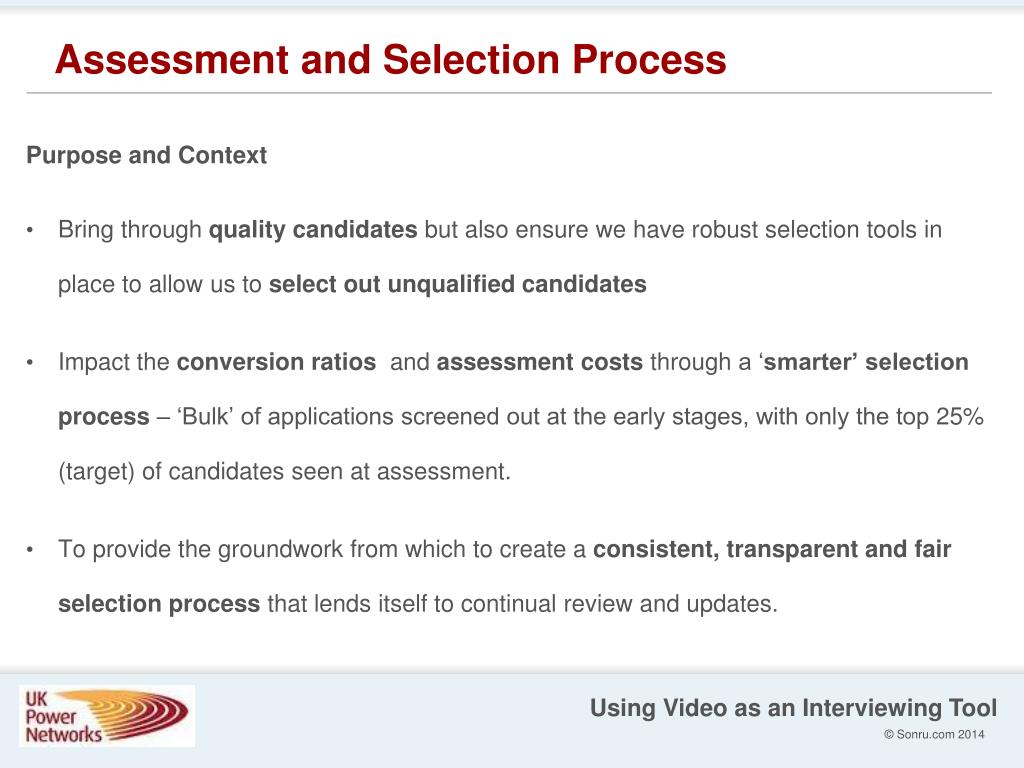Click the bold phrase quality candidates
The width and height of the screenshot is (1024, 768).
313,230
